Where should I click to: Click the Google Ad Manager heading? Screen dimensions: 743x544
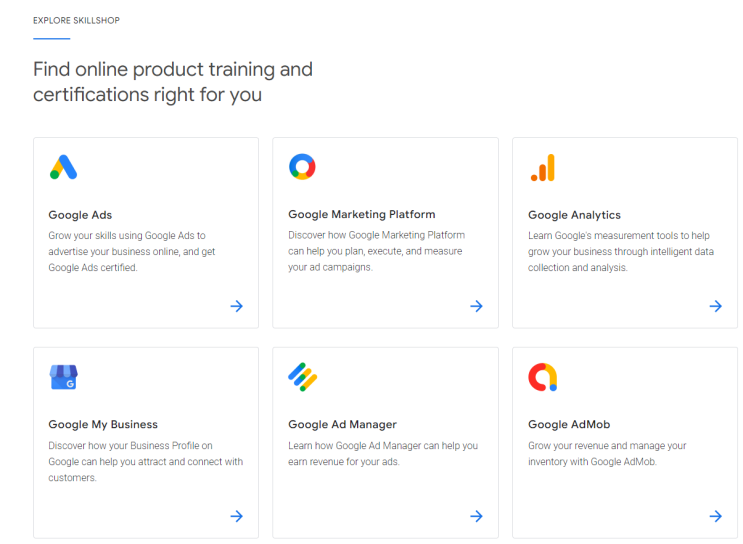pos(342,425)
